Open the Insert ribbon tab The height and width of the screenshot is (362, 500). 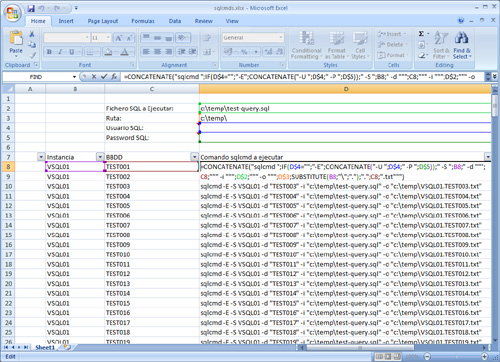(x=66, y=21)
